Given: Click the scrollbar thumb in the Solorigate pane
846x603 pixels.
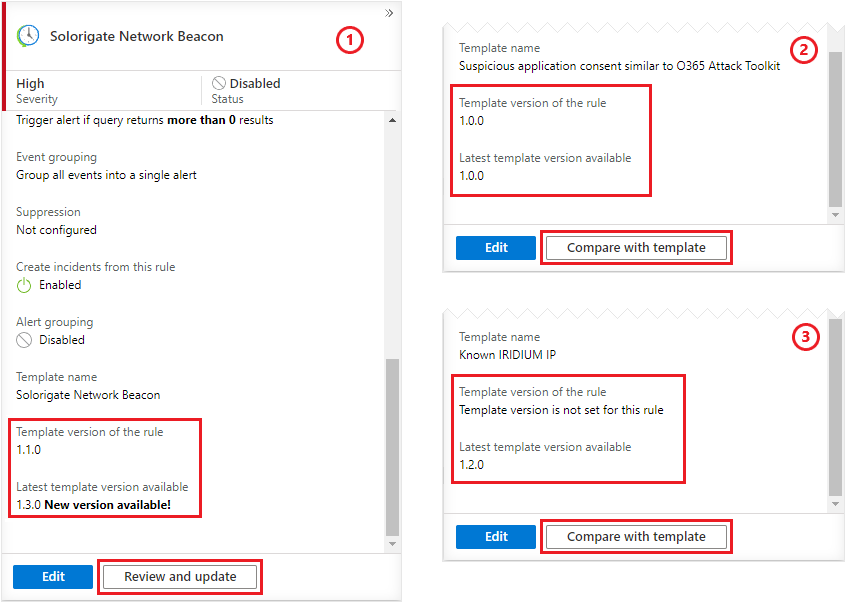Looking at the screenshot, I should click(393, 447).
